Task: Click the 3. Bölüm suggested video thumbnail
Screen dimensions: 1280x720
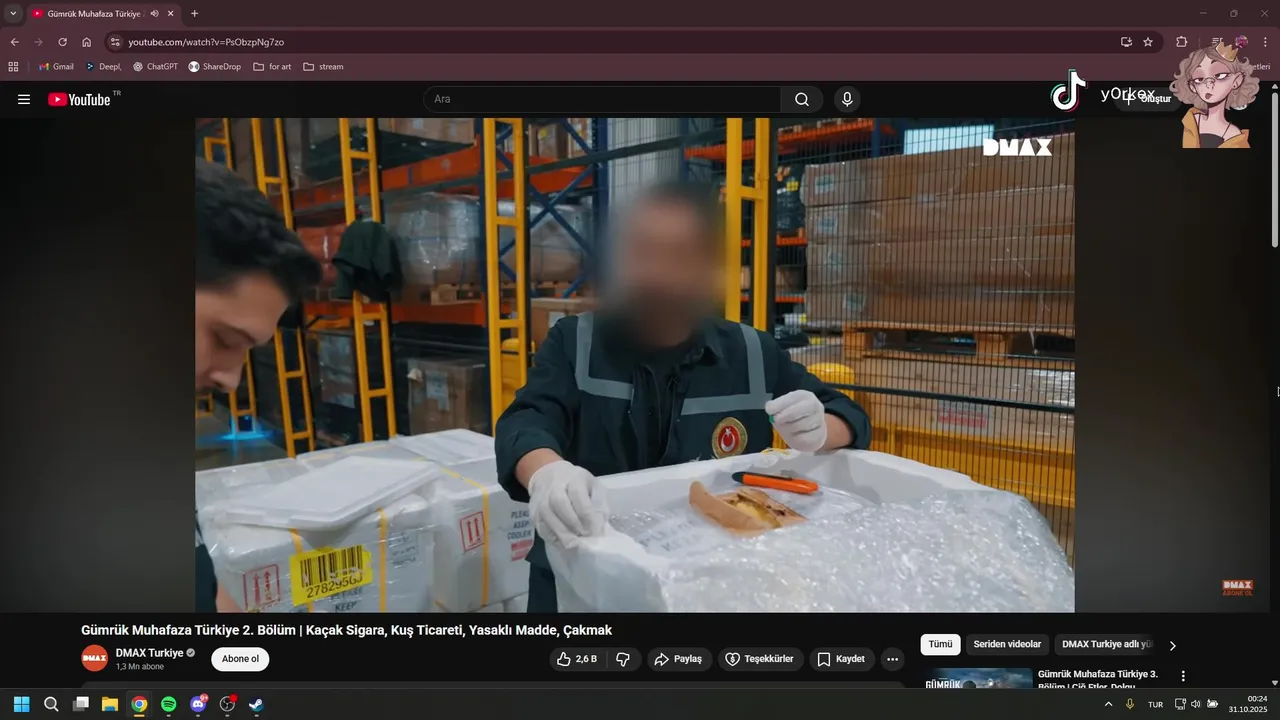Action: pos(977,679)
